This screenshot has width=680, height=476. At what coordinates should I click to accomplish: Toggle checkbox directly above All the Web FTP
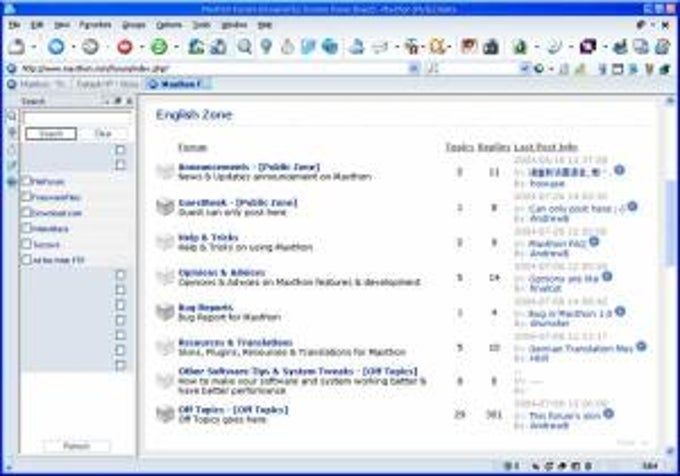pyautogui.click(x=26, y=244)
